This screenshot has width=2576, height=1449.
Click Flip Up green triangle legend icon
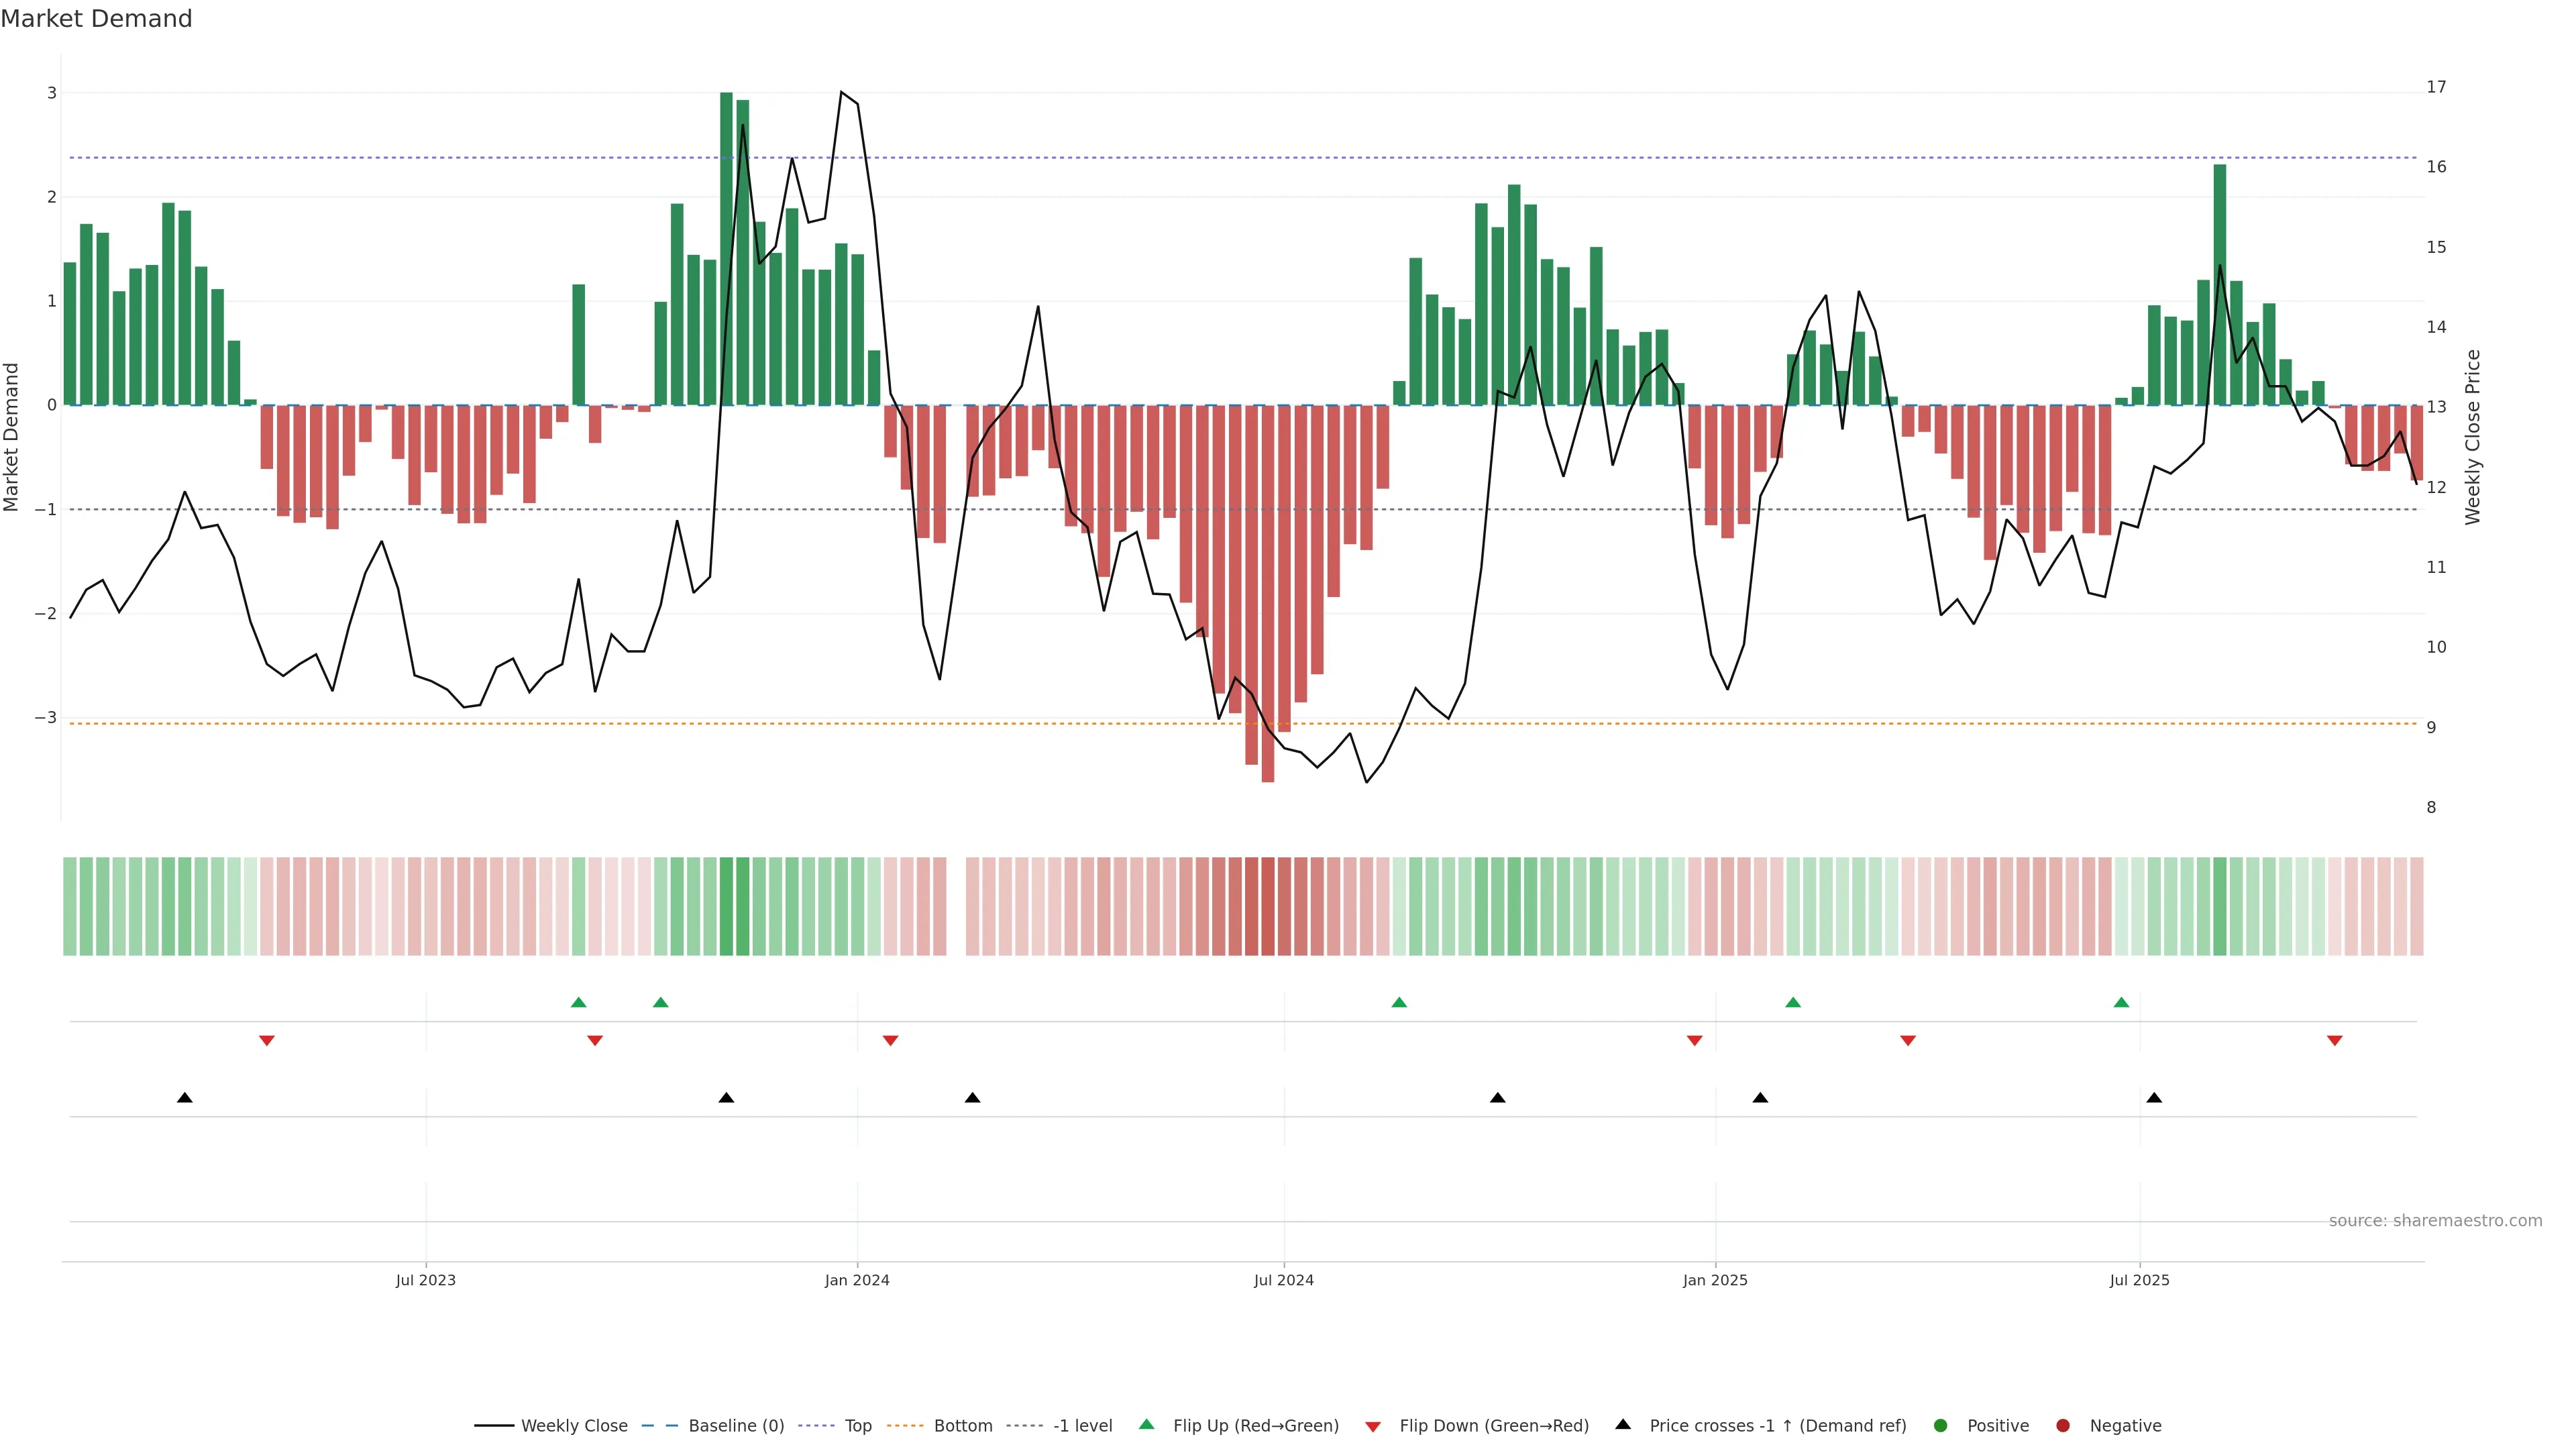pyautogui.click(x=1147, y=1424)
